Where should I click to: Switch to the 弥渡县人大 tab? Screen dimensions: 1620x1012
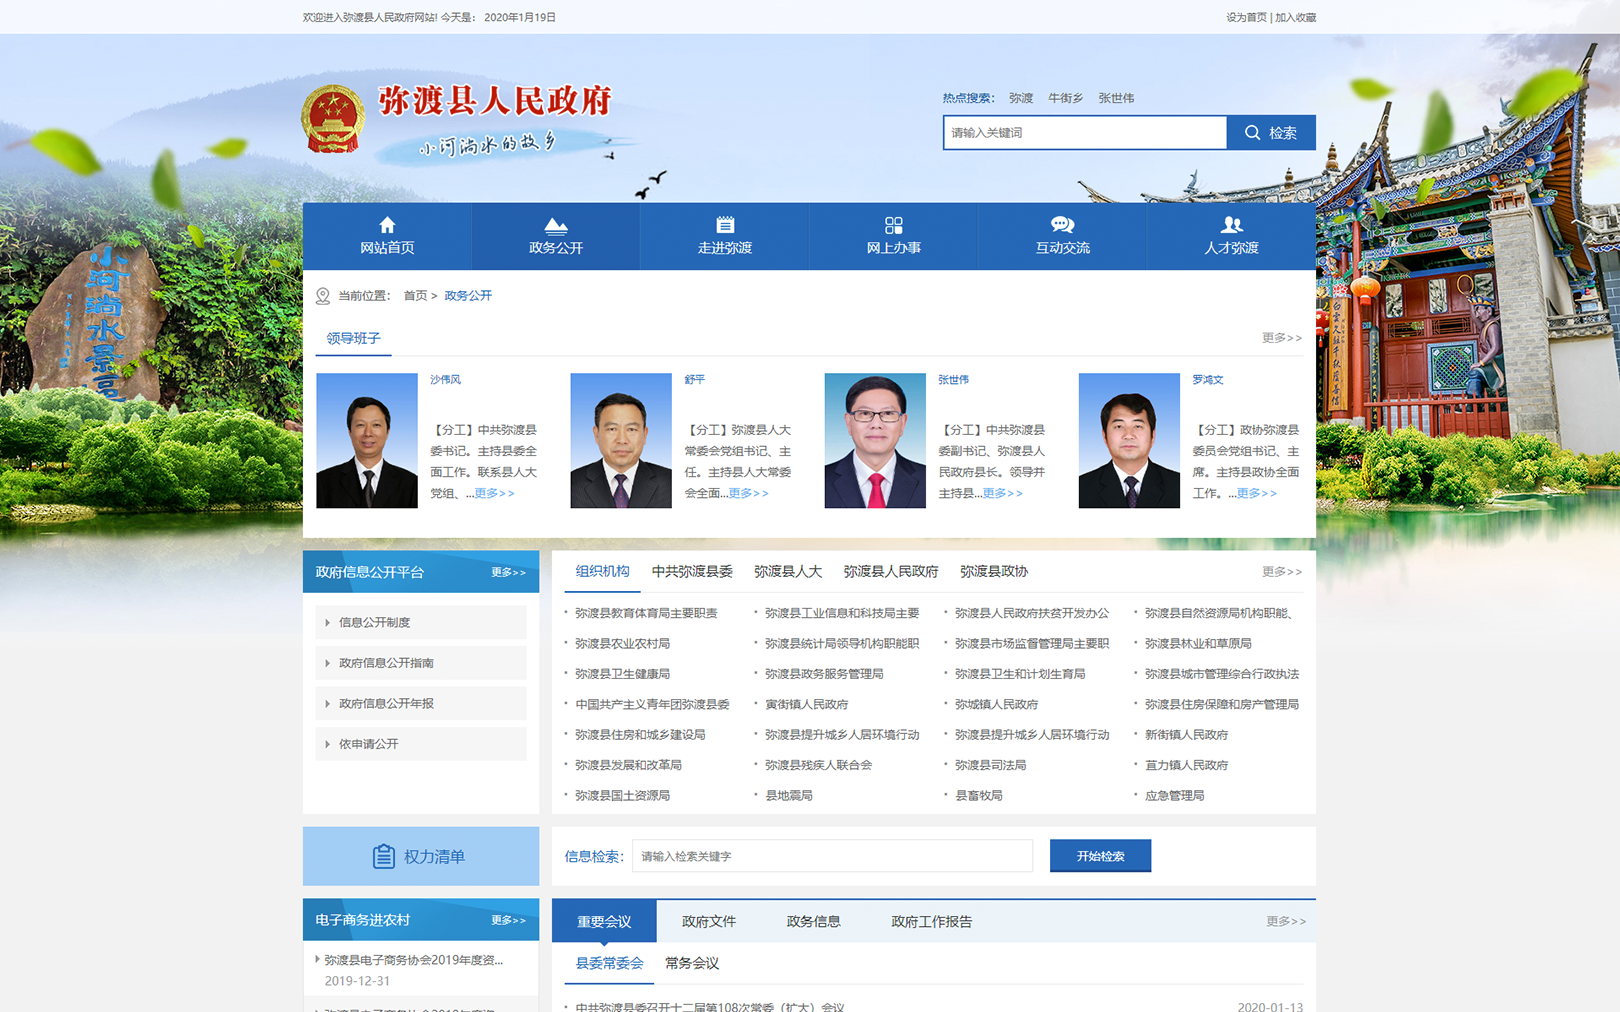point(788,572)
